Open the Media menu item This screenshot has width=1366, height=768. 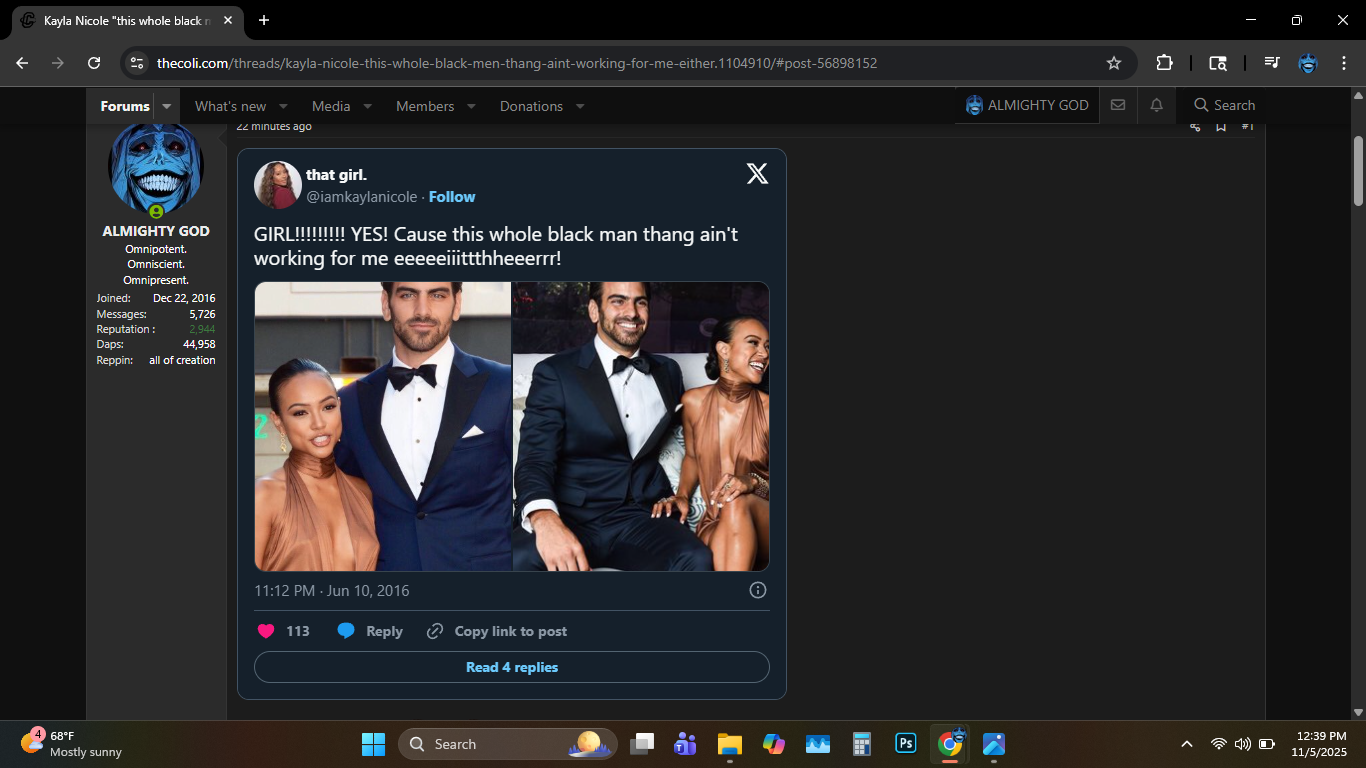tap(331, 106)
